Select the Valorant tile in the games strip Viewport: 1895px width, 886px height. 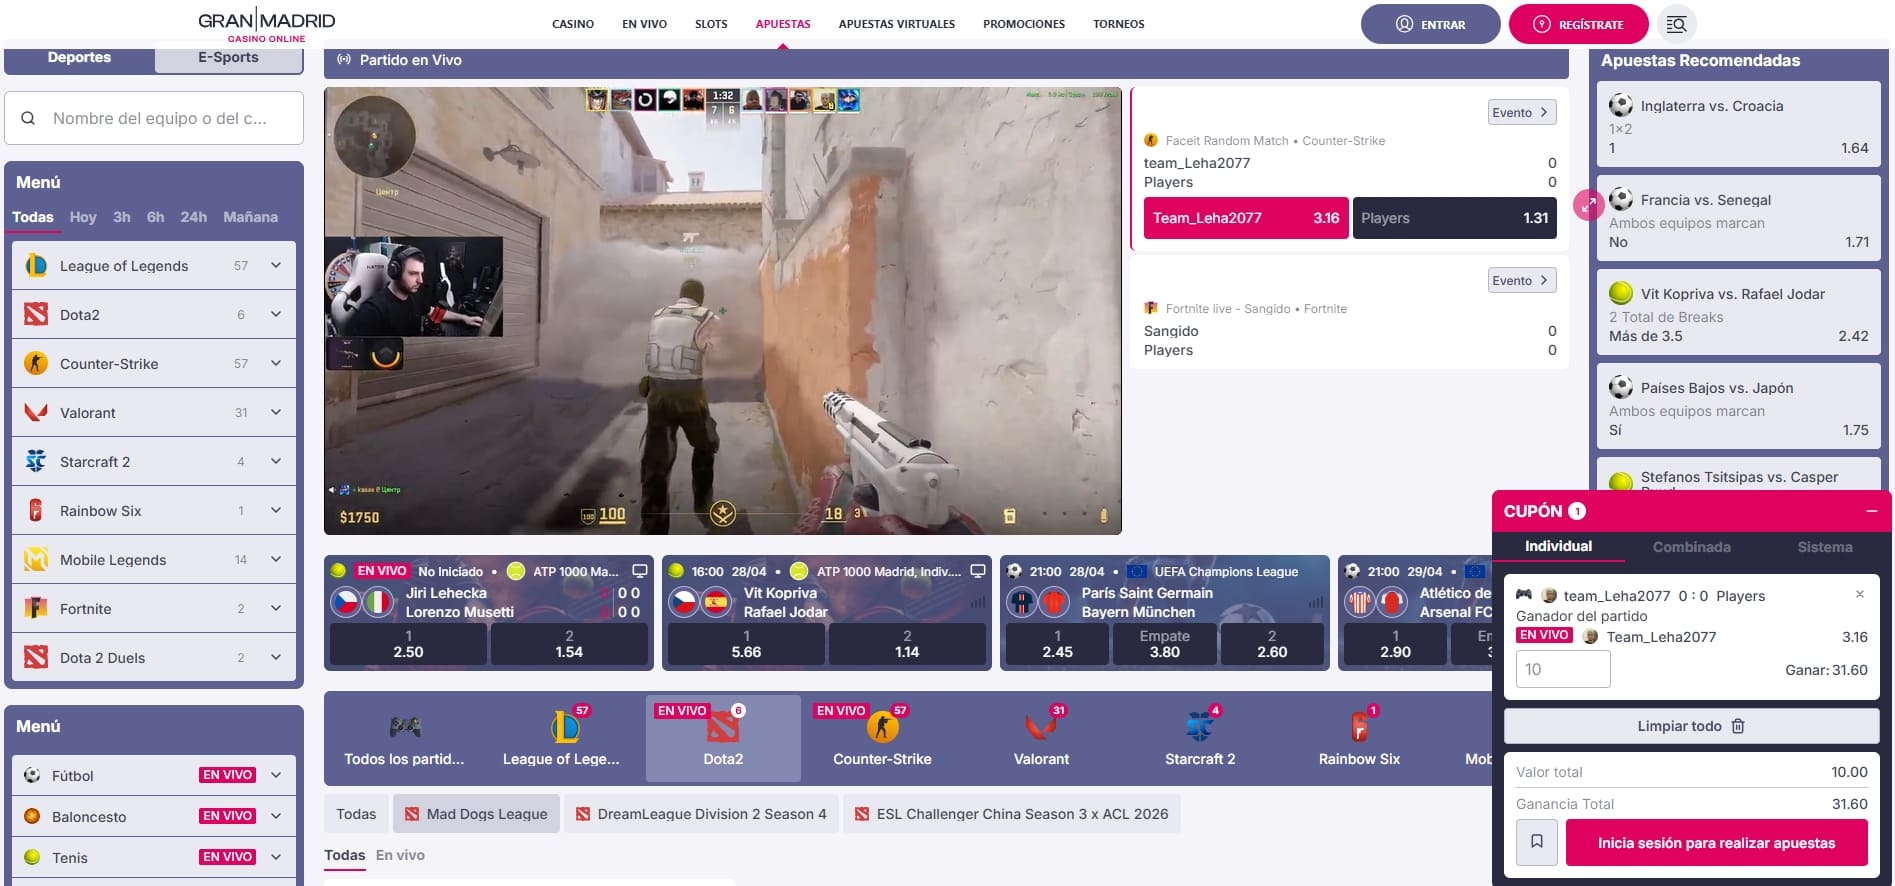pos(1041,738)
